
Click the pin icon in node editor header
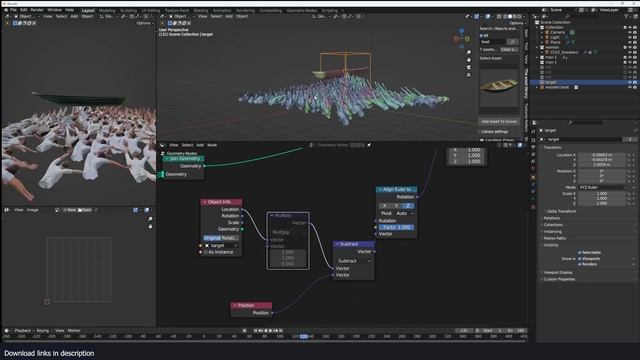click(x=369, y=145)
